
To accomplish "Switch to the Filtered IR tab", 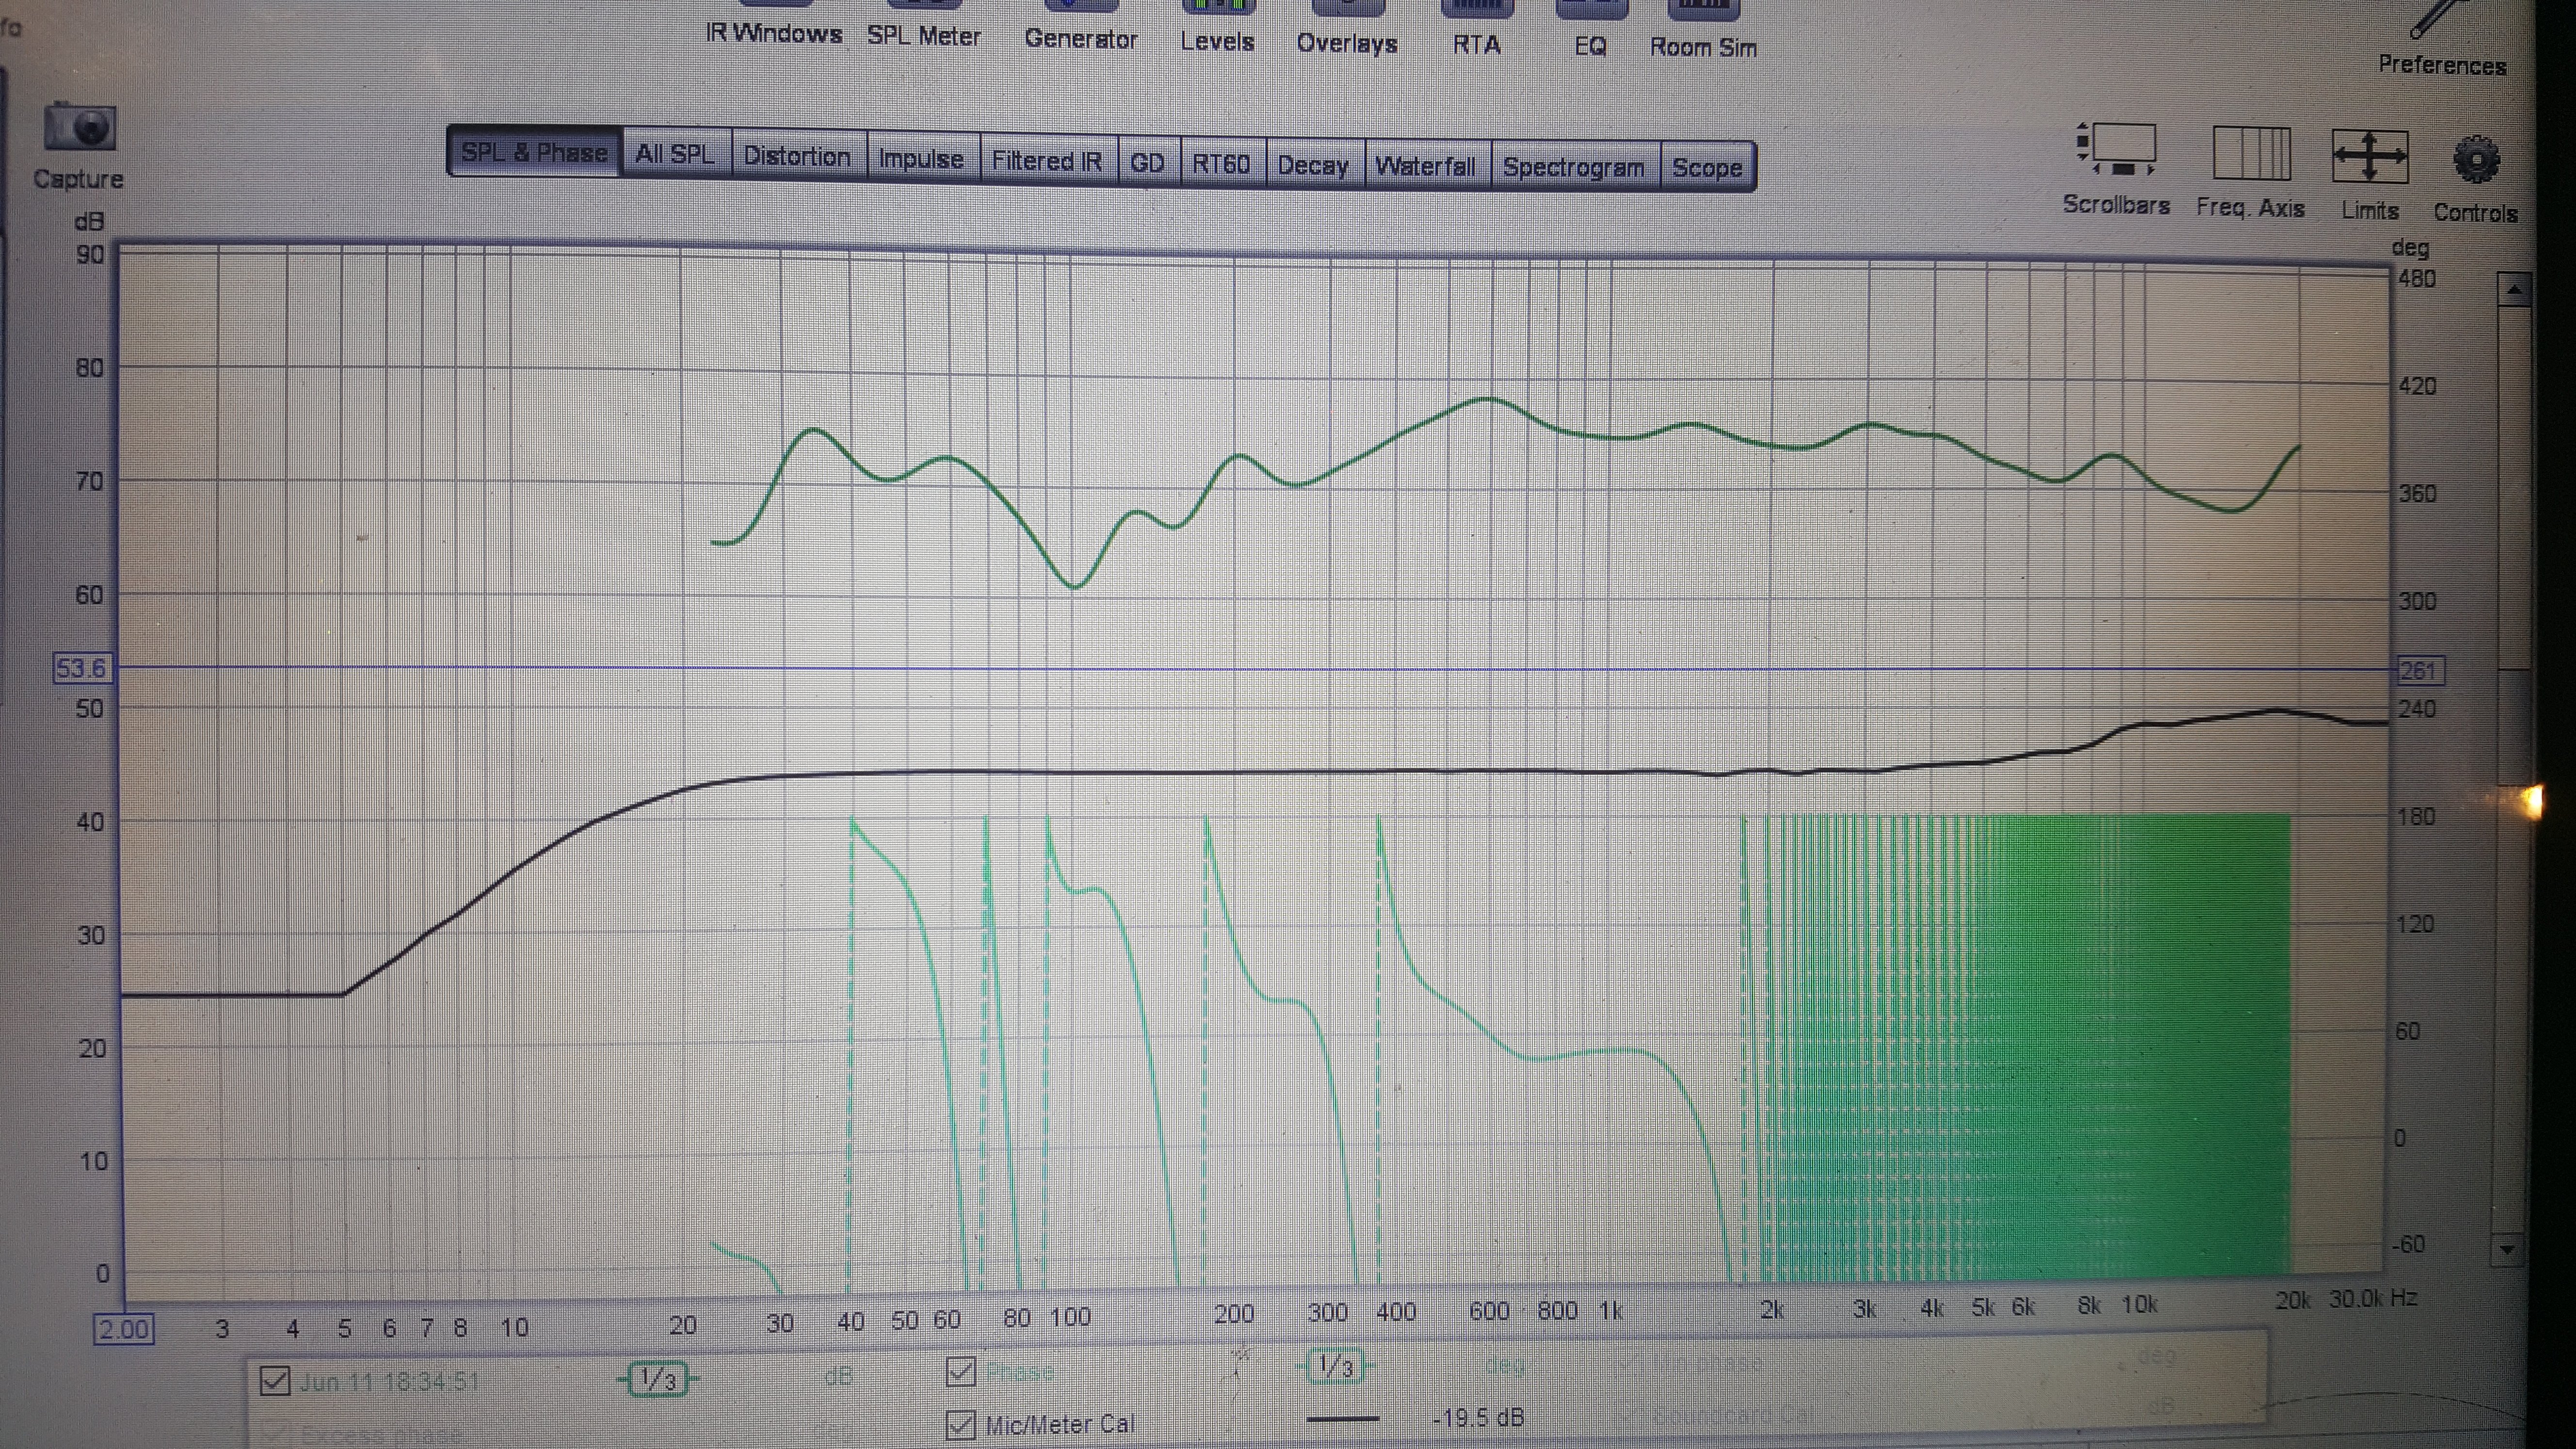I will point(1047,160).
